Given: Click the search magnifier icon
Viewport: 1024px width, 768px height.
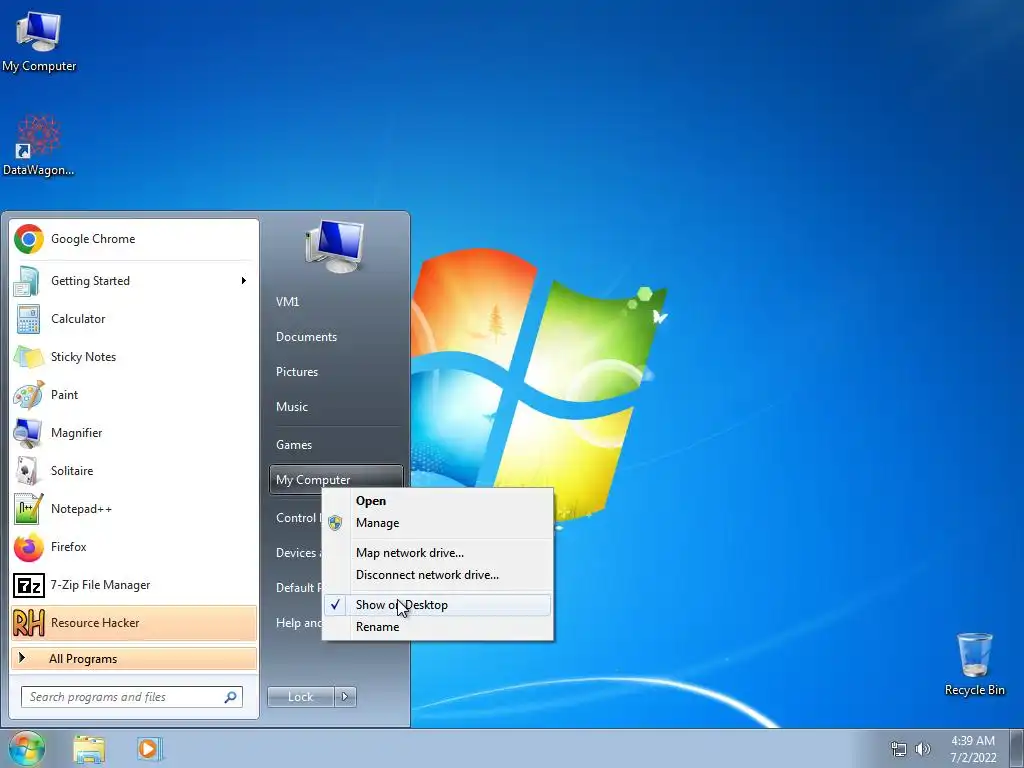Looking at the screenshot, I should [231, 697].
